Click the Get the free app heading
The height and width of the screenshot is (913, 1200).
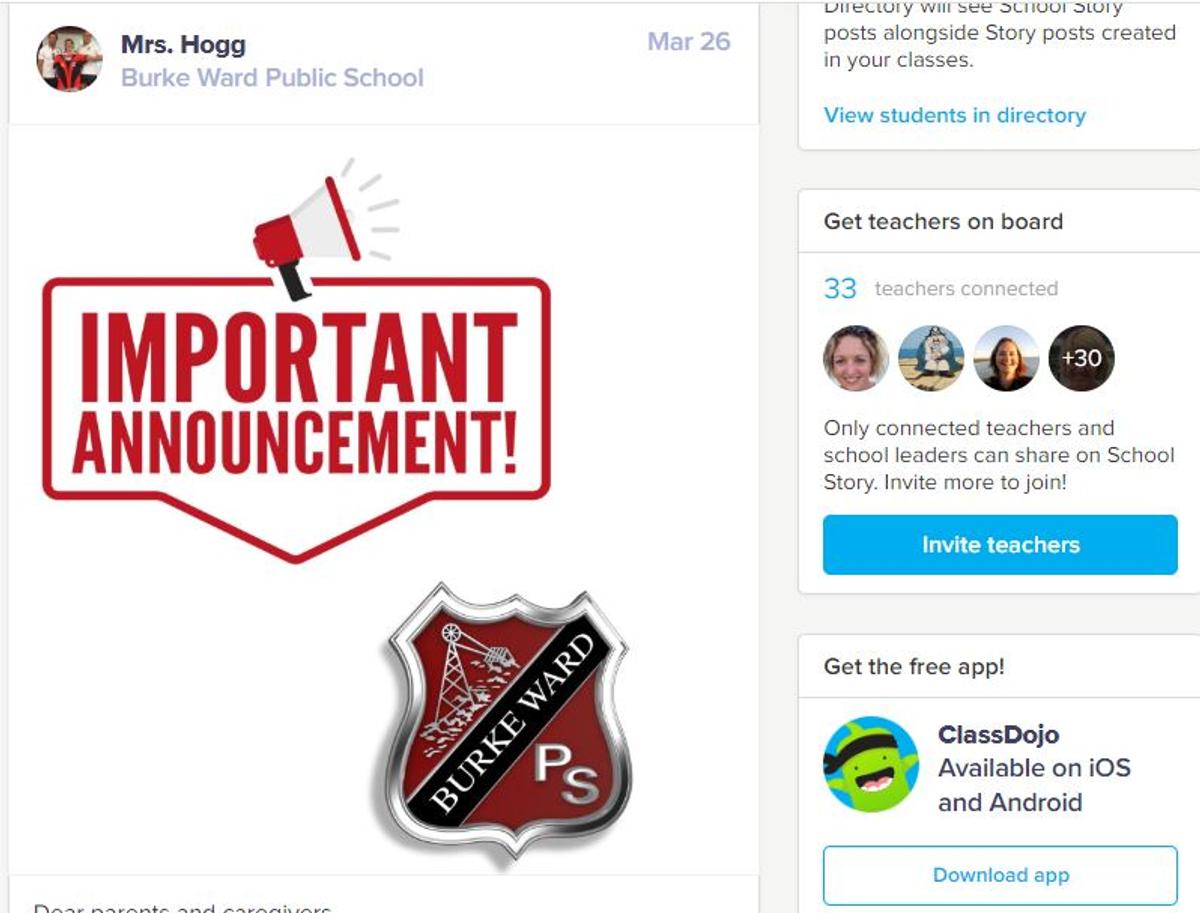pyautogui.click(x=914, y=666)
